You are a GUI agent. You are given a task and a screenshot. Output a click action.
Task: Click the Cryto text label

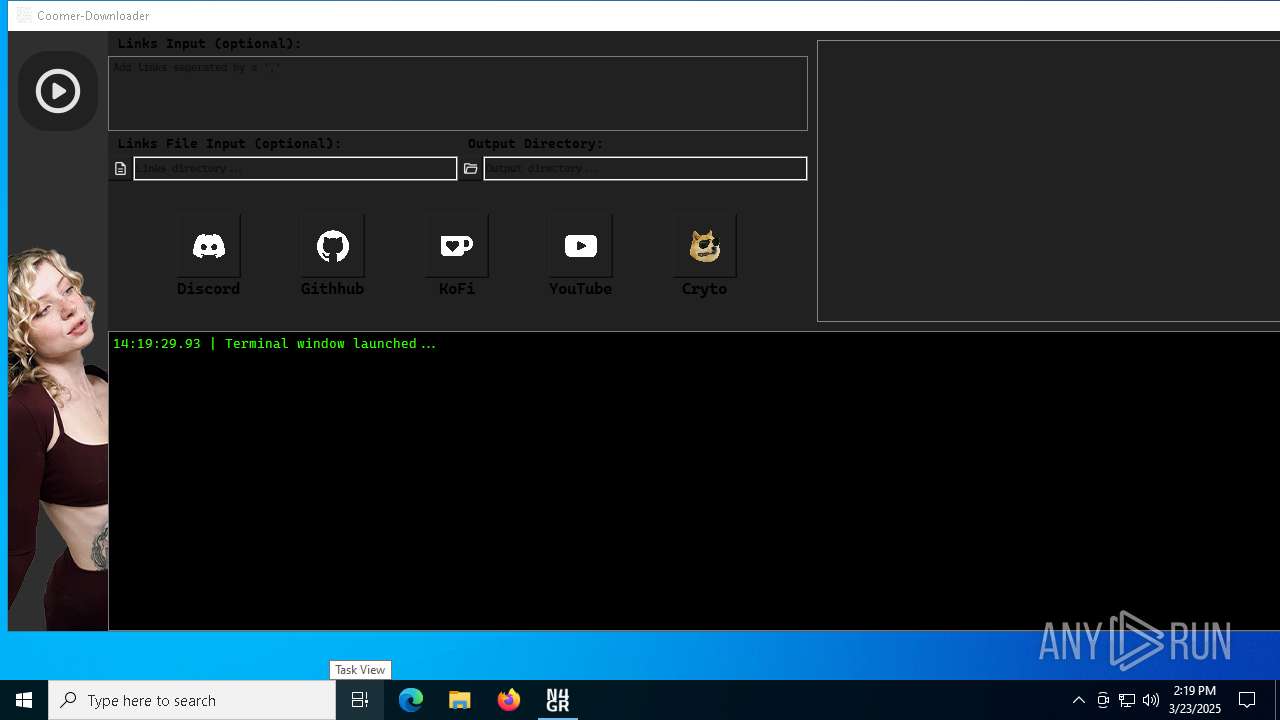point(704,289)
